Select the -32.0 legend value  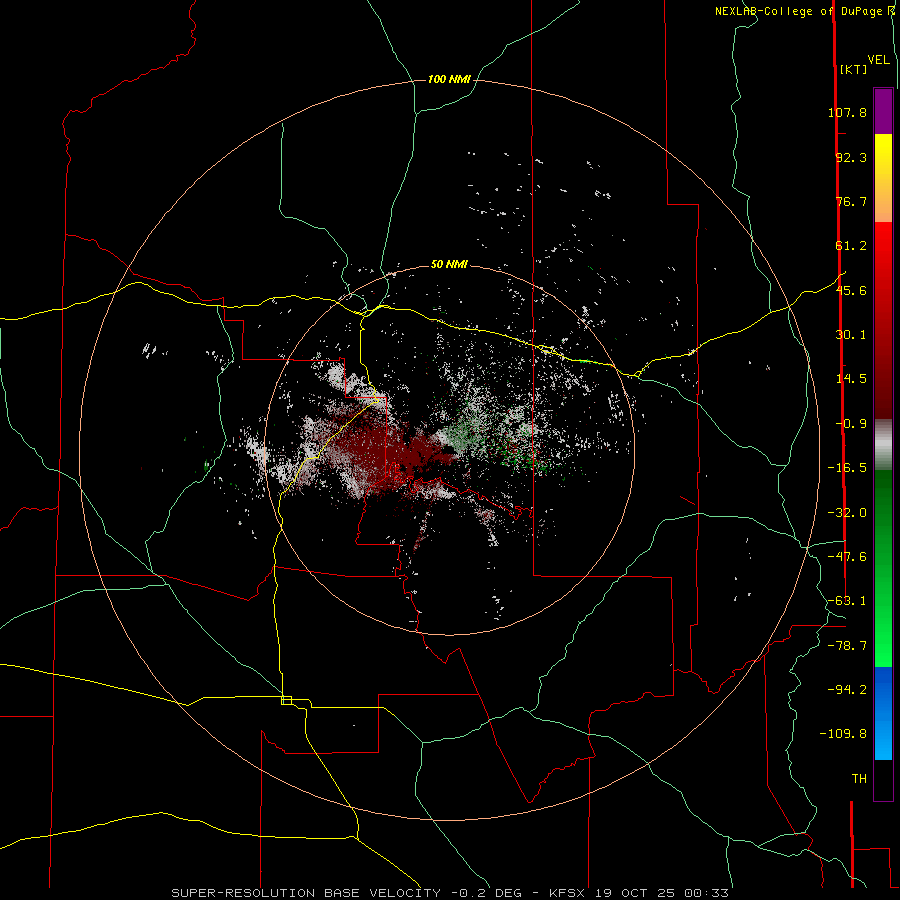point(847,513)
